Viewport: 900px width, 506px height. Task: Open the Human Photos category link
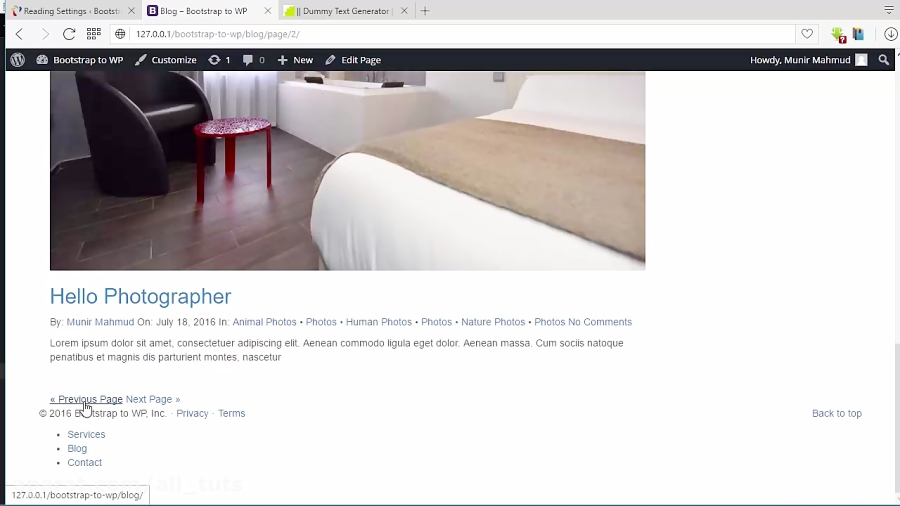(x=379, y=322)
